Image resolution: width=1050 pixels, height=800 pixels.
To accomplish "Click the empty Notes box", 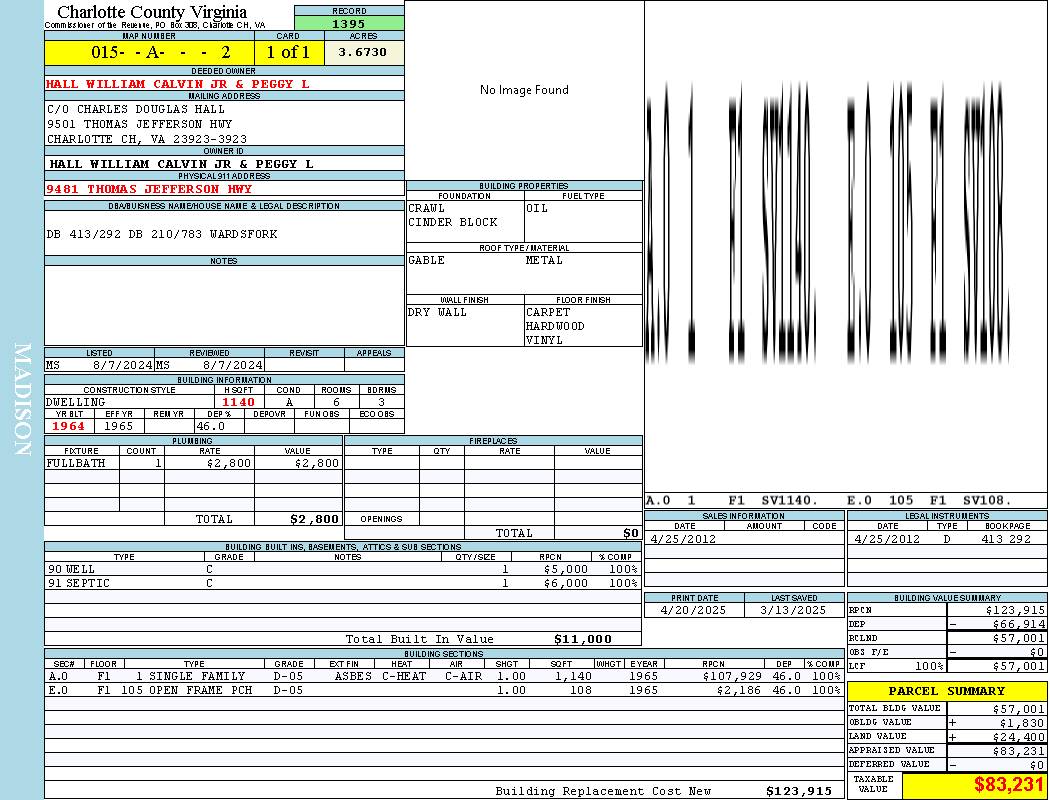I will pos(224,305).
